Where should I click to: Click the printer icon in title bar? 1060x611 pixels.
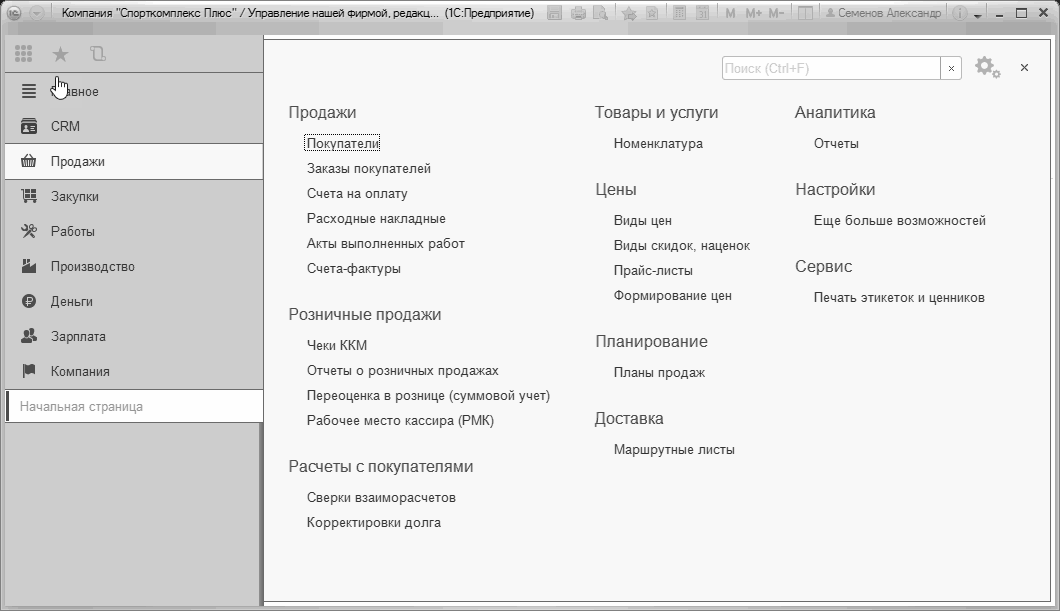pos(578,13)
